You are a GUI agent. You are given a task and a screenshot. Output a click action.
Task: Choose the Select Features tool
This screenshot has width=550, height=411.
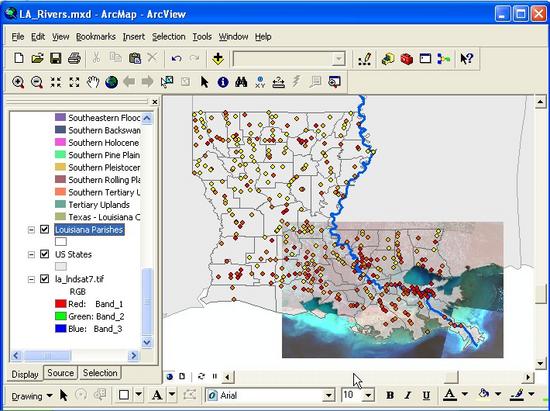(x=167, y=82)
